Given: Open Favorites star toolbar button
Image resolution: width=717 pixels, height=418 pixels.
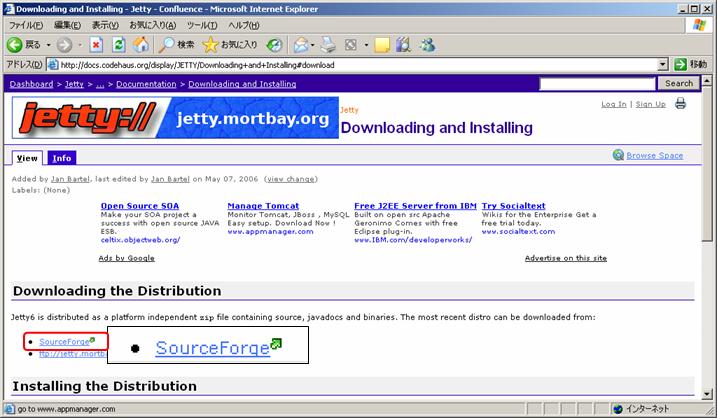Looking at the screenshot, I should pos(230,45).
